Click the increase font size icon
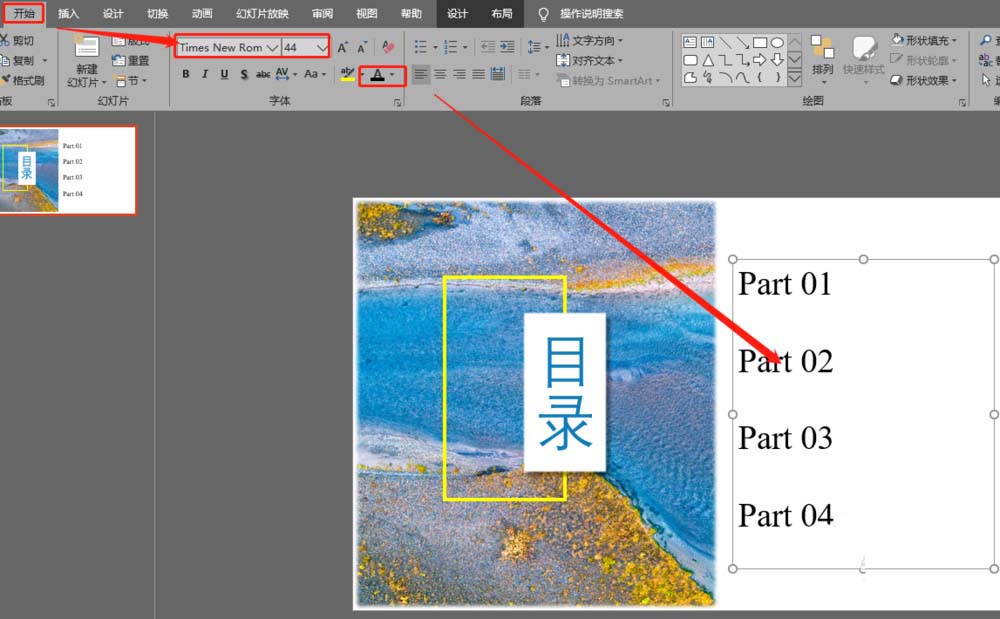1000x619 pixels. tap(342, 47)
